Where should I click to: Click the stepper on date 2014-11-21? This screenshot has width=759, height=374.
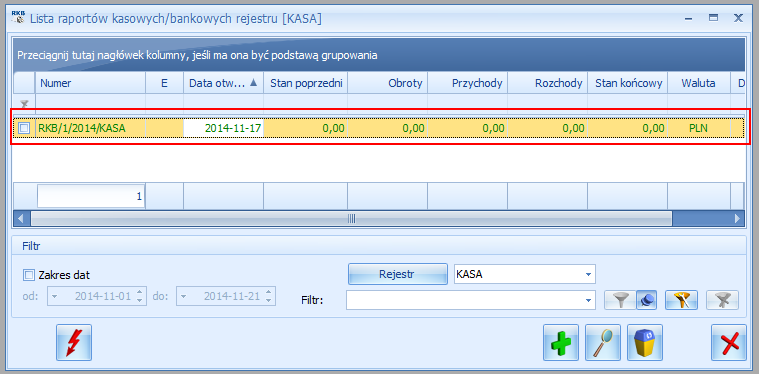point(269,296)
